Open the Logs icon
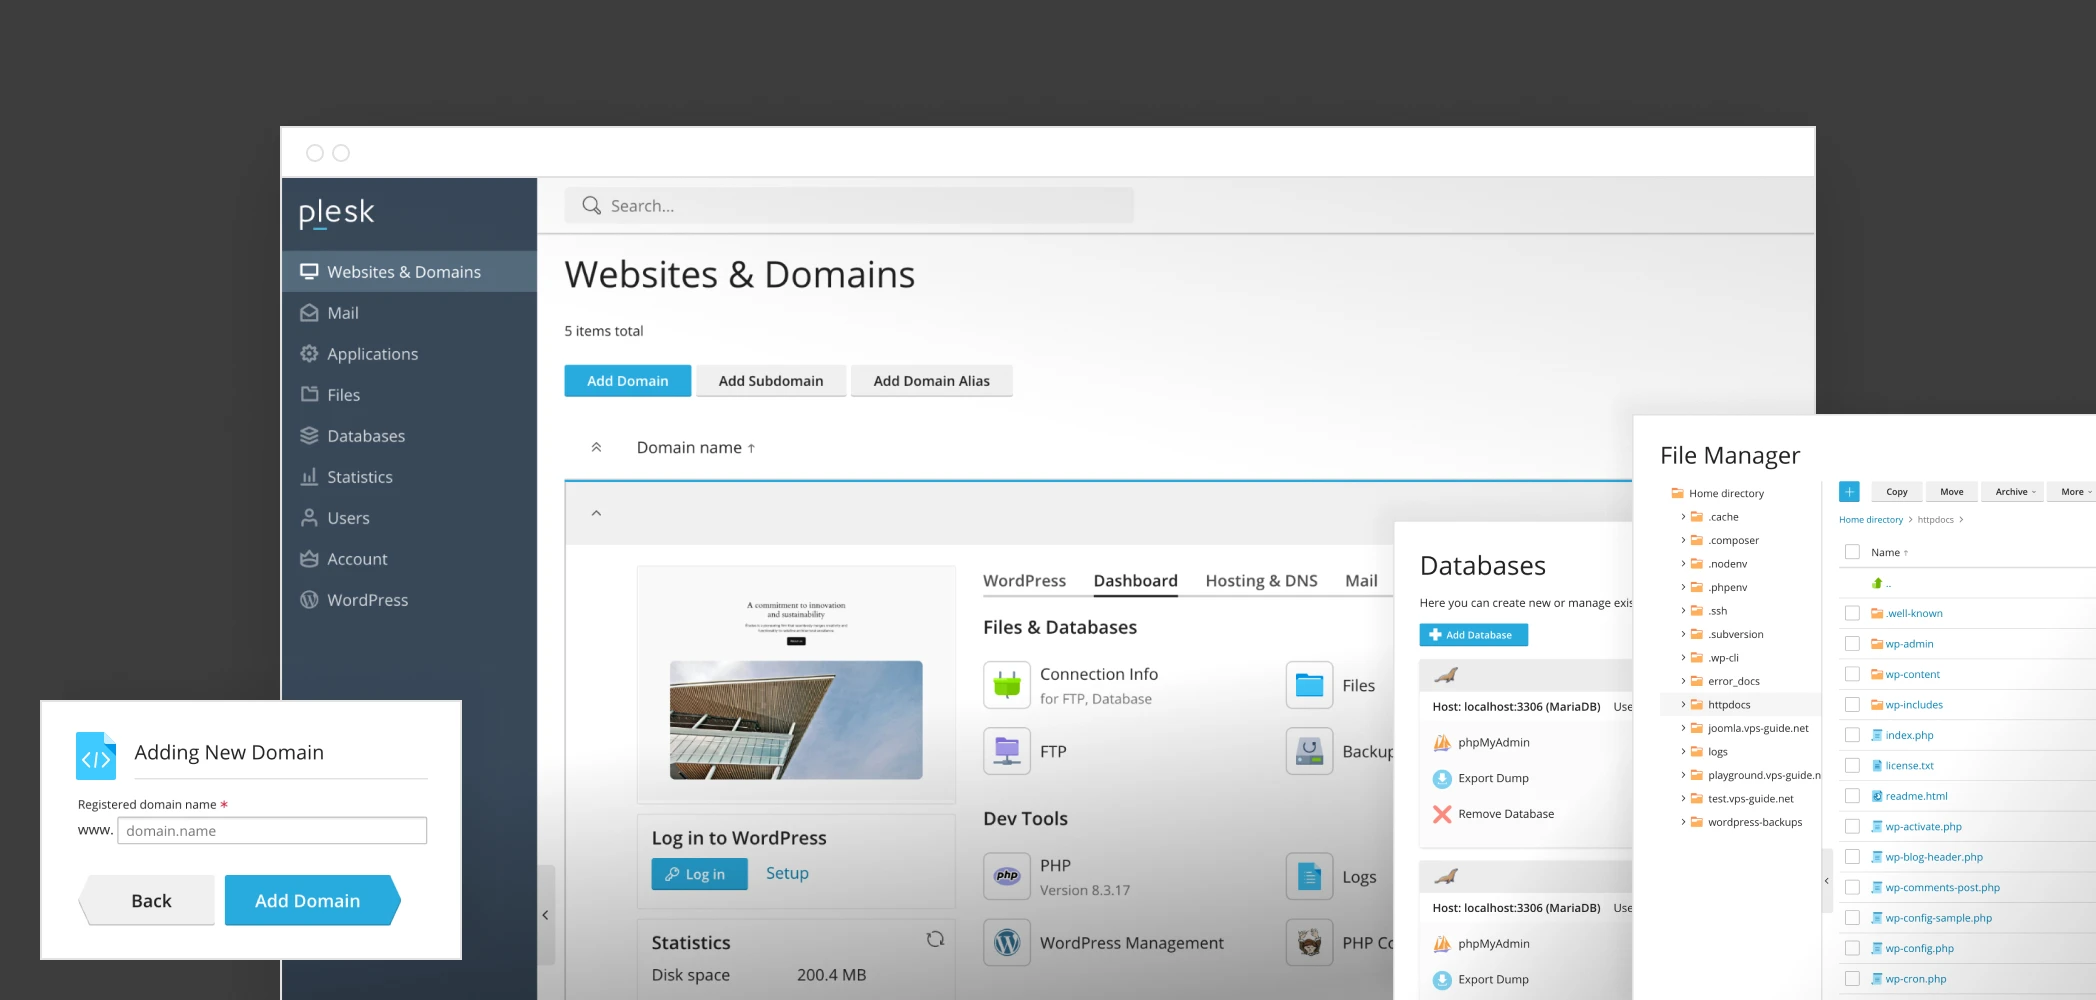This screenshot has width=2096, height=1000. (1309, 876)
